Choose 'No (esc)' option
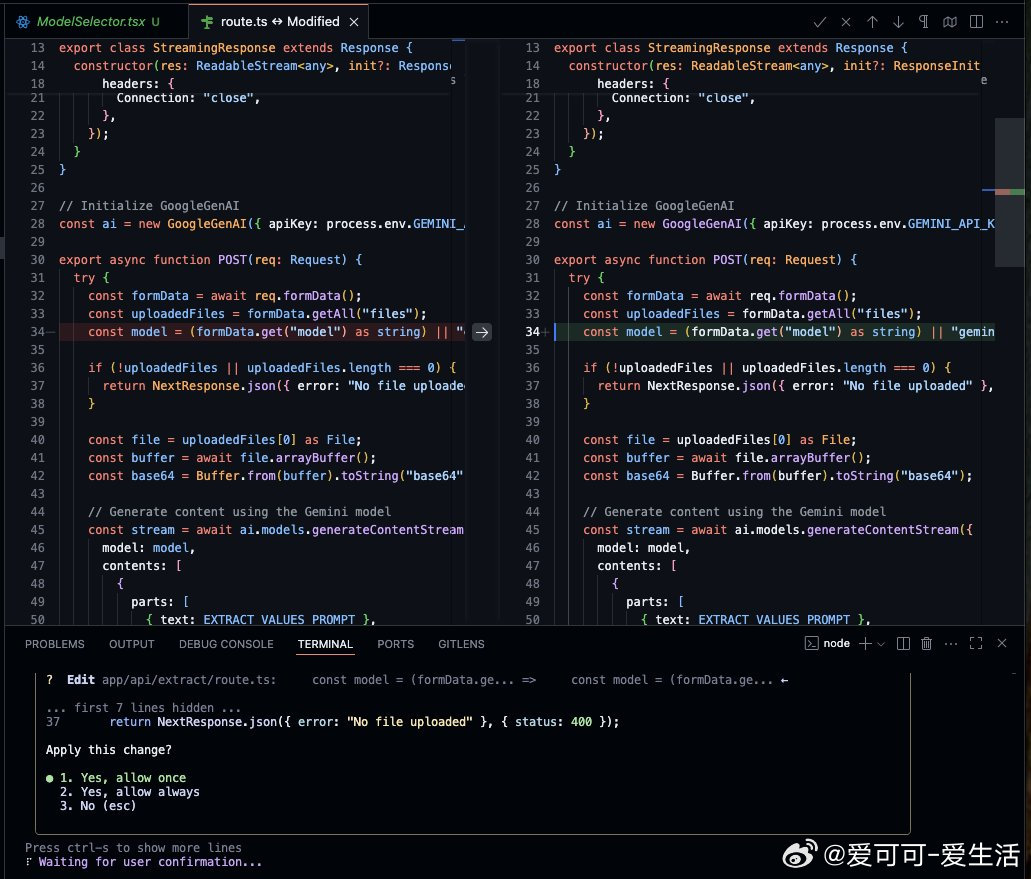 coord(97,806)
